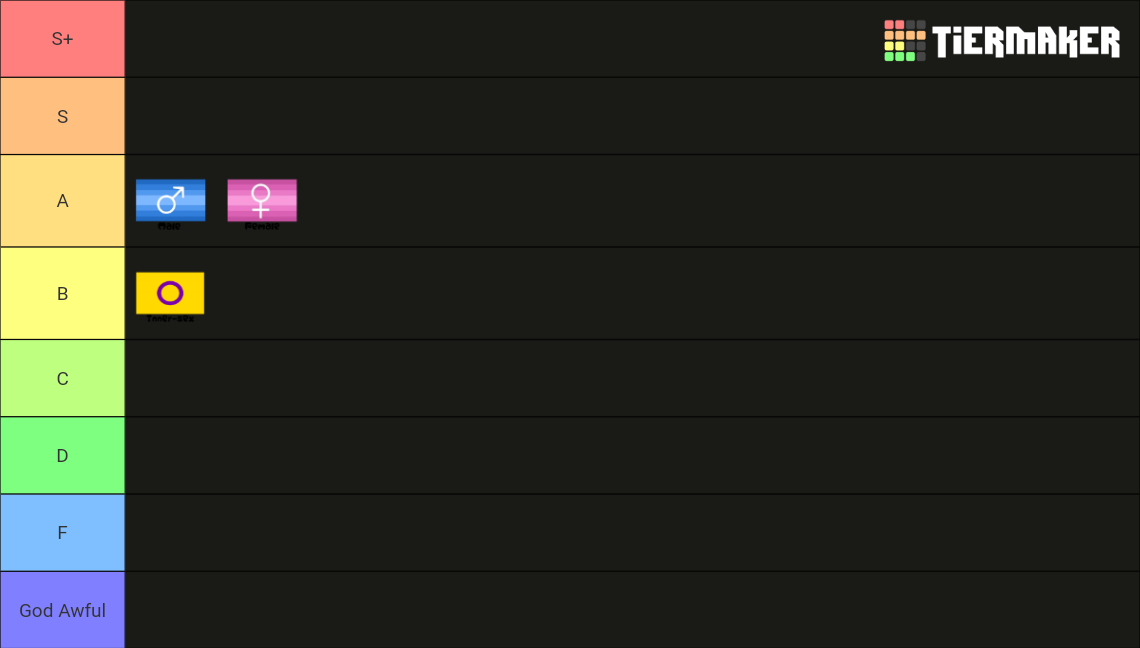Image resolution: width=1140 pixels, height=648 pixels.
Task: Click the empty S+ tier row area
Action: click(x=500, y=38)
